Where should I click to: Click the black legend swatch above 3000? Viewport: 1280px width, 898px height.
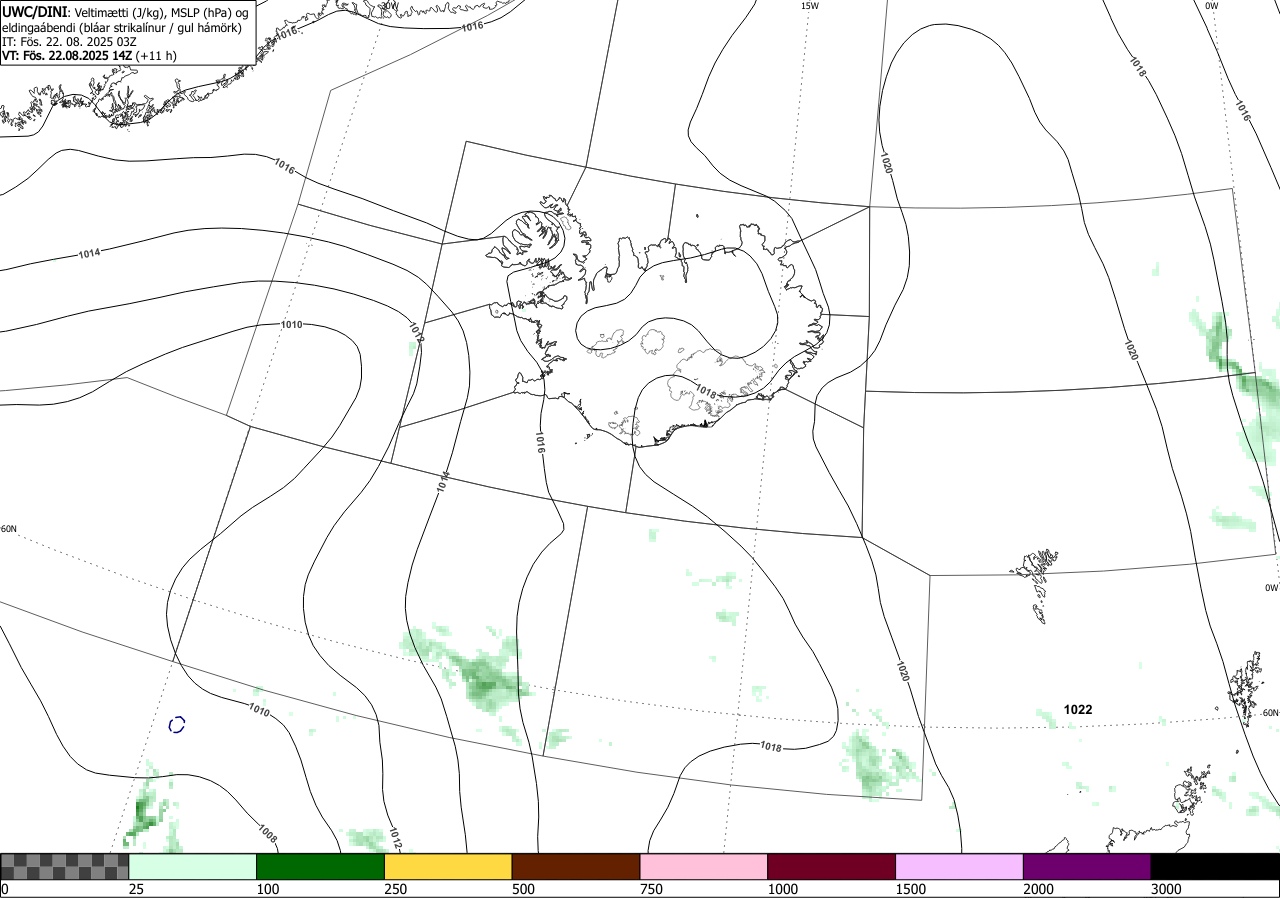tap(1215, 866)
